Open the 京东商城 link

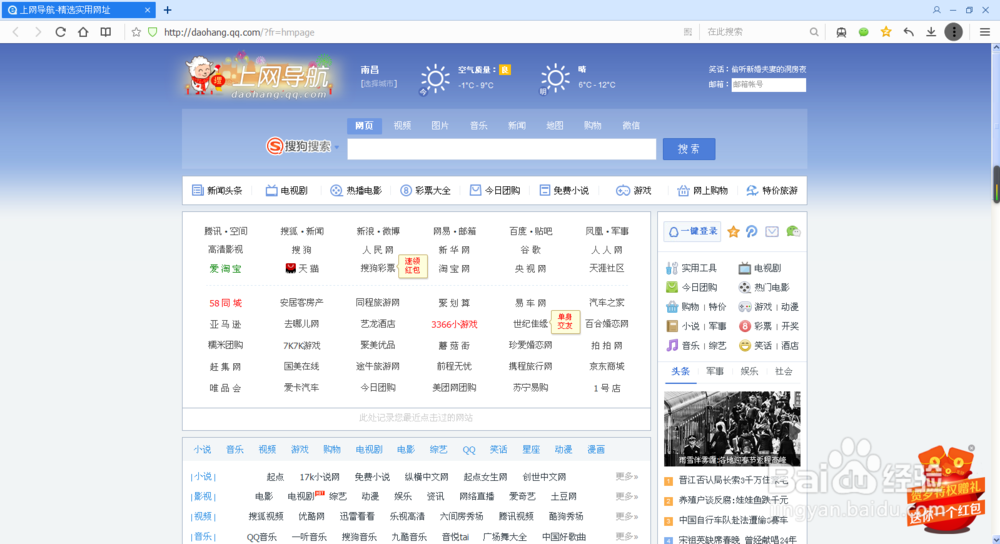click(x=607, y=366)
